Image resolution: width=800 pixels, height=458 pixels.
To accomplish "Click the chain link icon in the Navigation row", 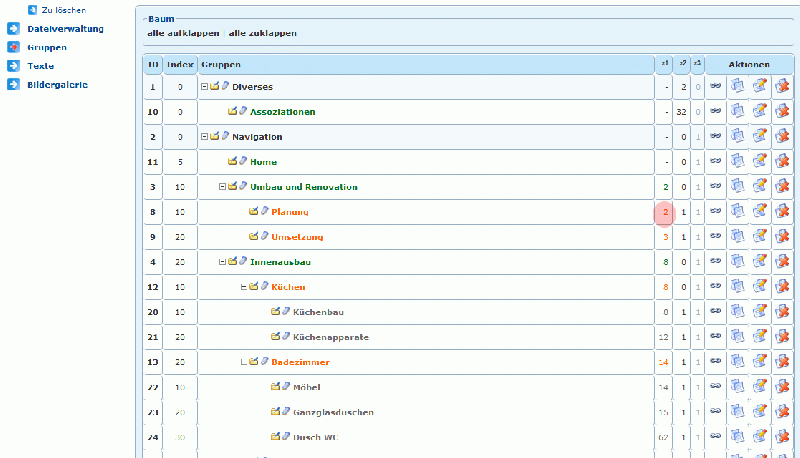I will click(715, 136).
